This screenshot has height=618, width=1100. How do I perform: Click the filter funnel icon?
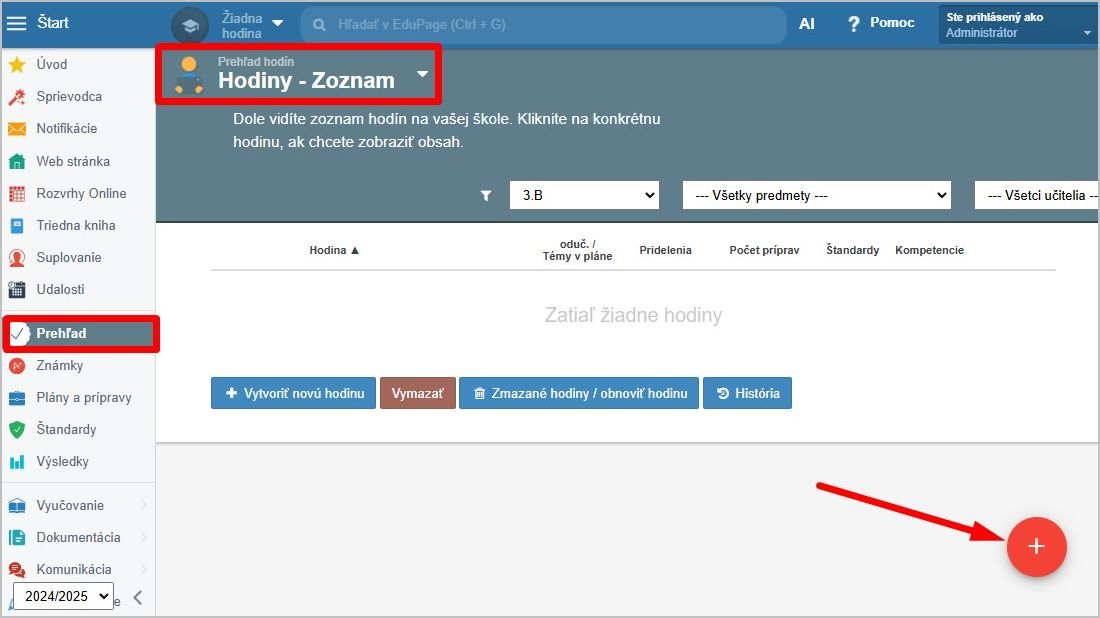486,196
